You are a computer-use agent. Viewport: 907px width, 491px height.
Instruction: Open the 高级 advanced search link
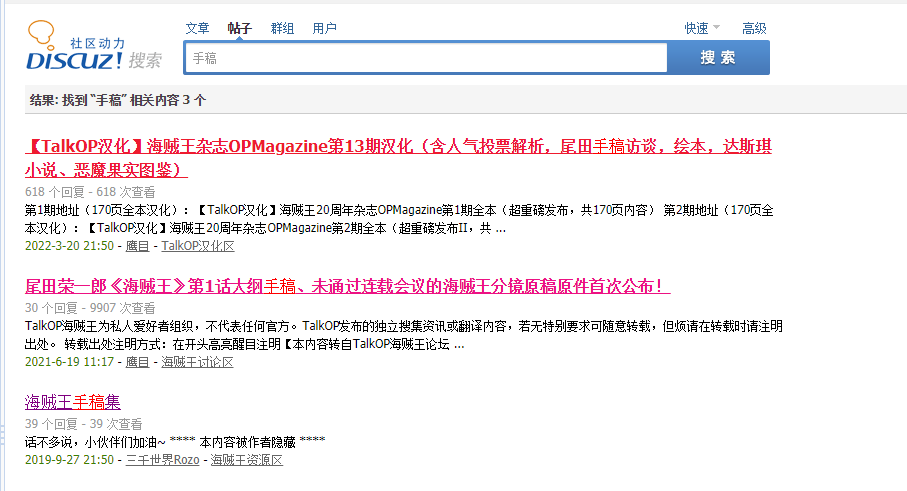[754, 28]
